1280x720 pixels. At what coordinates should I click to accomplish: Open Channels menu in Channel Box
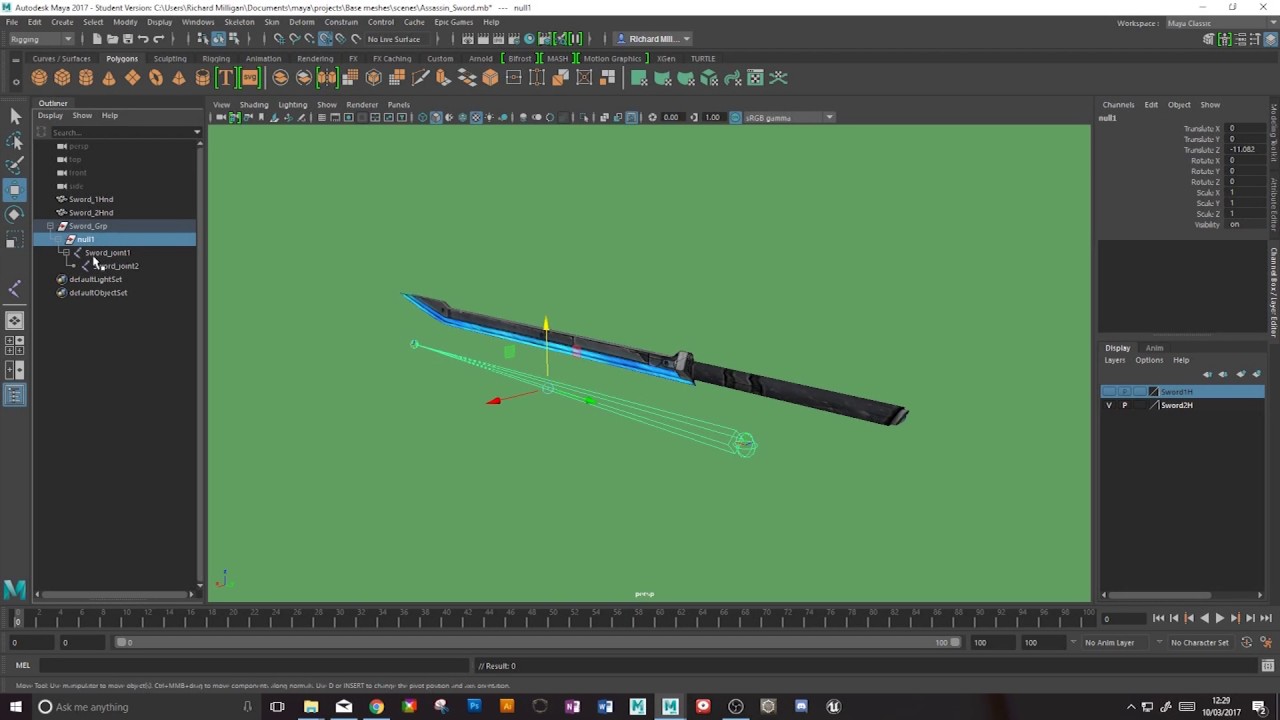point(1118,105)
